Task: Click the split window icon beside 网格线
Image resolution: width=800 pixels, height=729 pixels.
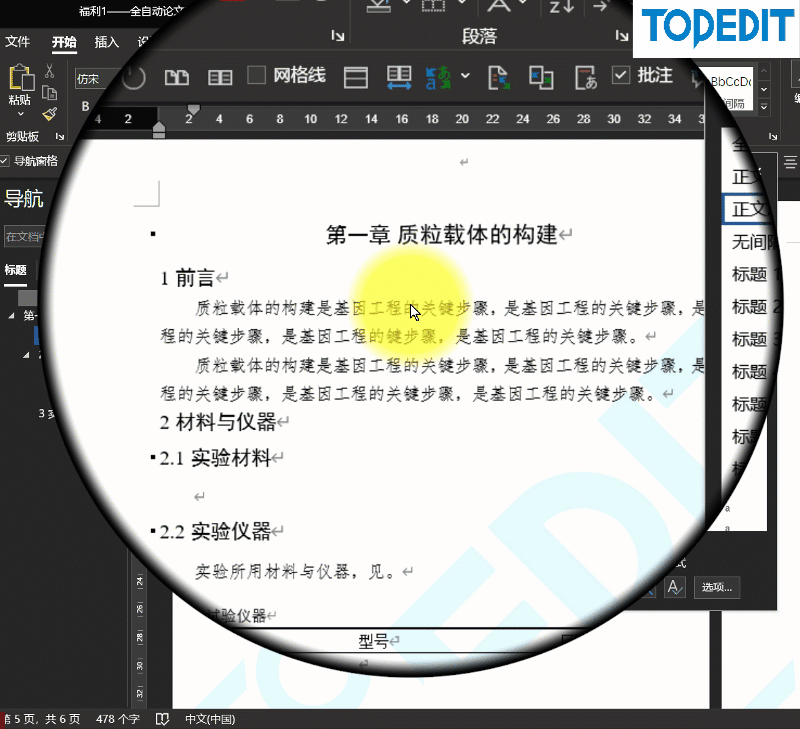Action: pyautogui.click(x=356, y=78)
